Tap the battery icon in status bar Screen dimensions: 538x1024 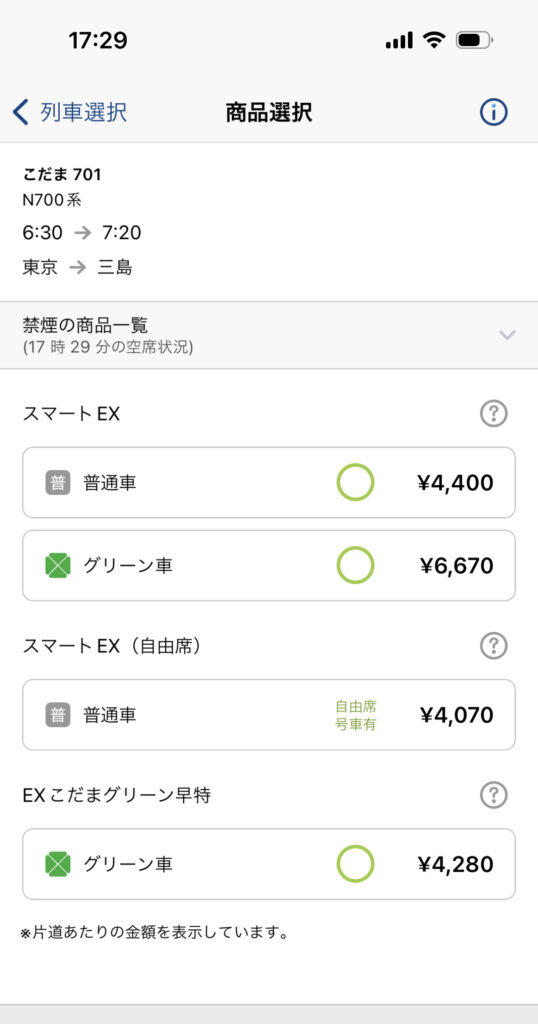click(475, 40)
